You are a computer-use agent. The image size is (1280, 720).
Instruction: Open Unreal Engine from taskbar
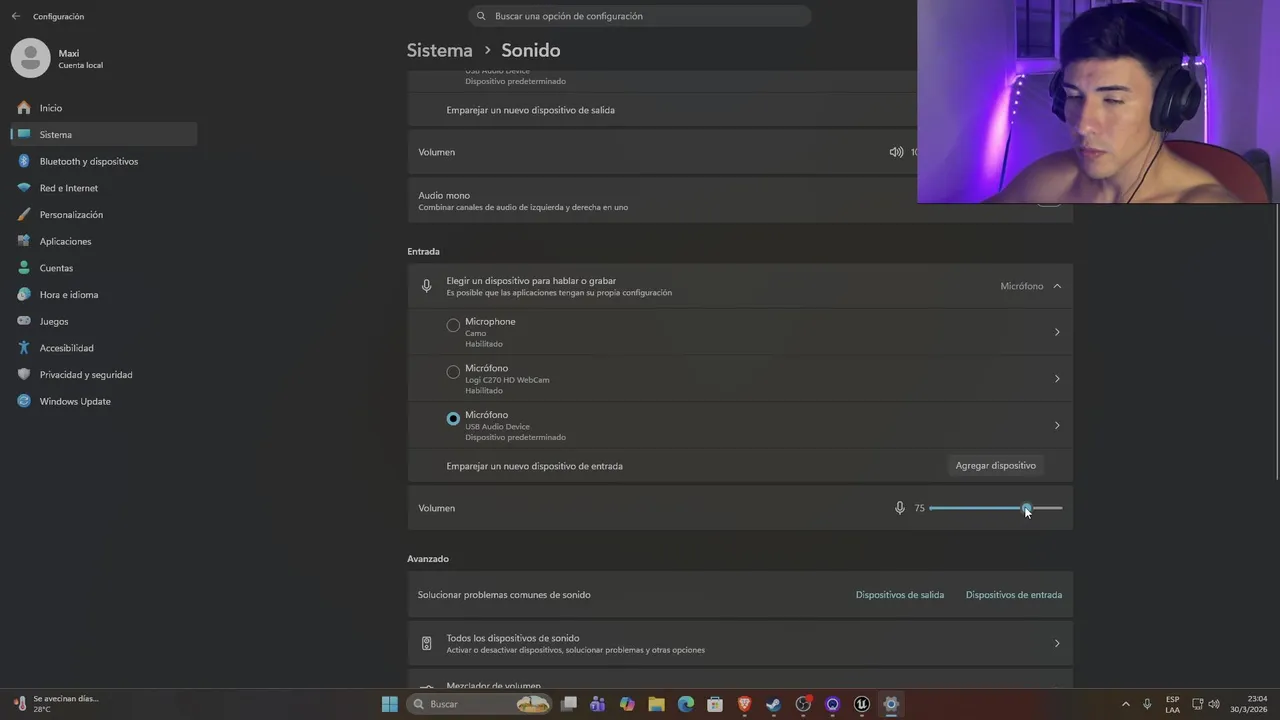[x=862, y=704]
